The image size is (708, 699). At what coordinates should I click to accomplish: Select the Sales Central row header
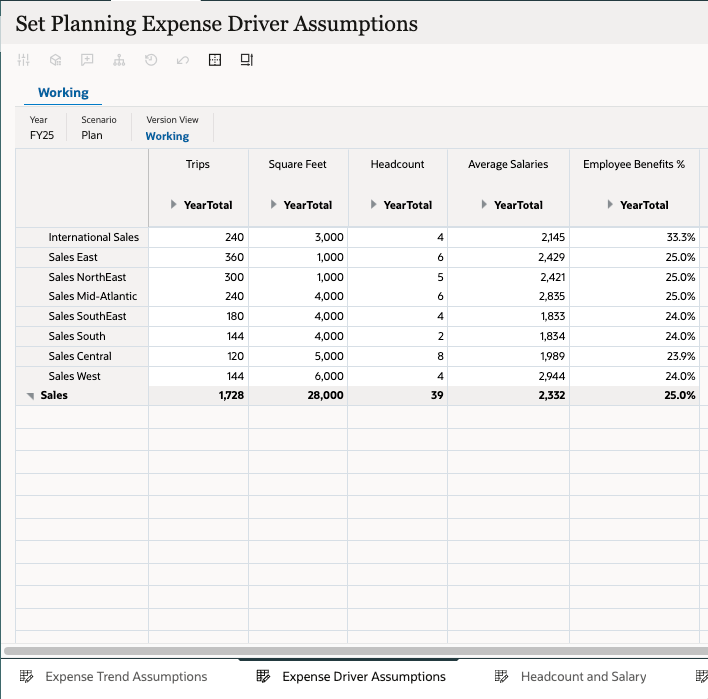(82, 356)
